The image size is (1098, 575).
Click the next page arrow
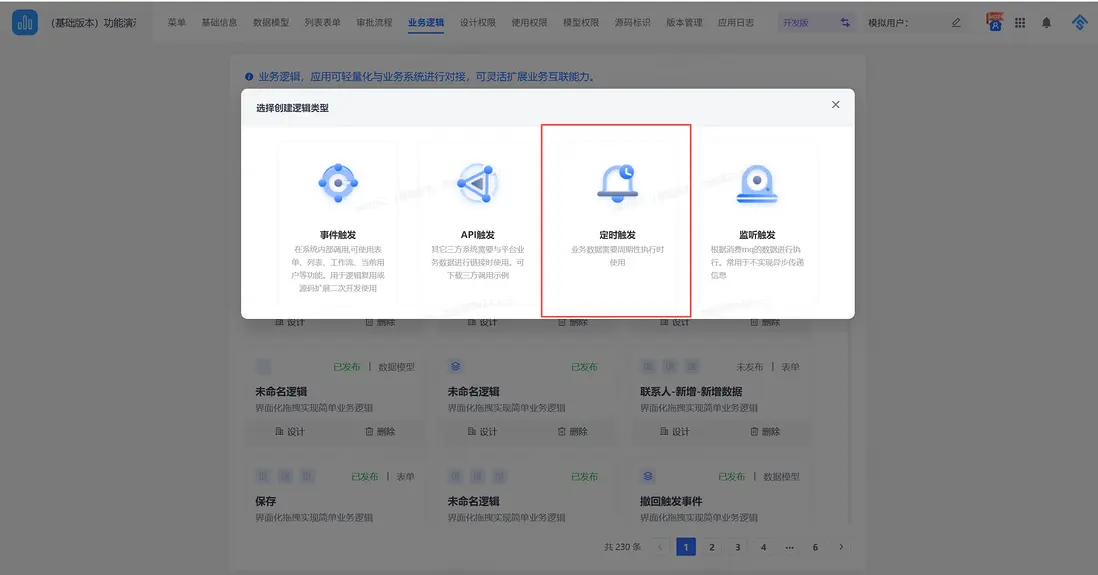pyautogui.click(x=841, y=547)
